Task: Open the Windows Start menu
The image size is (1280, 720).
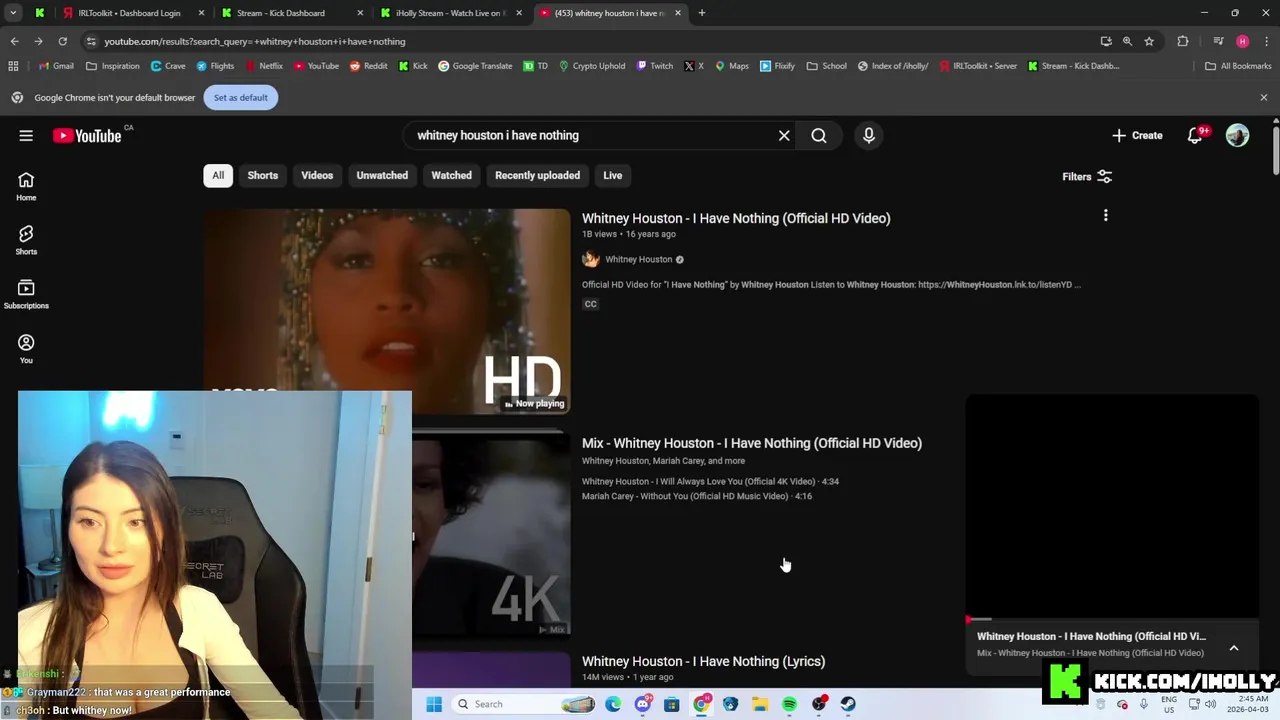Action: pyautogui.click(x=434, y=704)
